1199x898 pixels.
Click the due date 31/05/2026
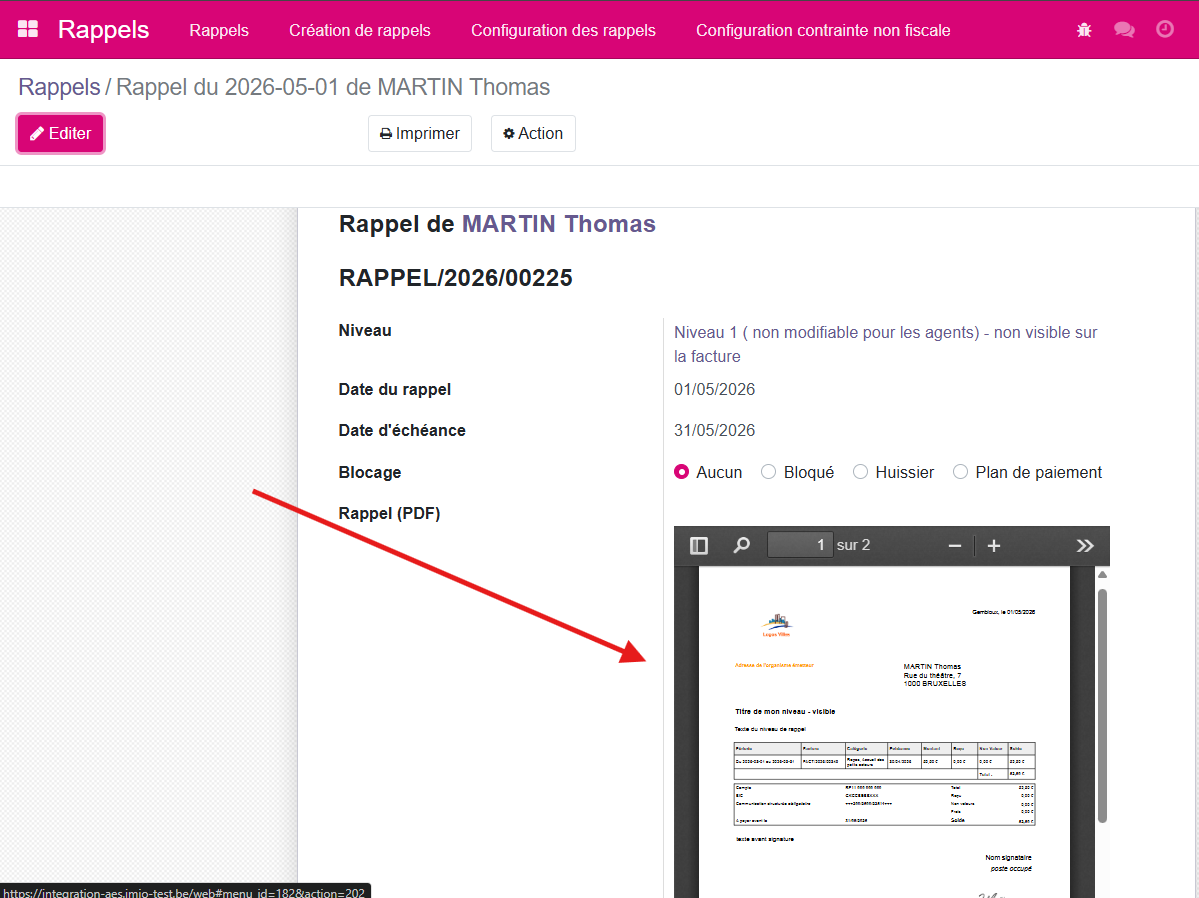coord(714,431)
